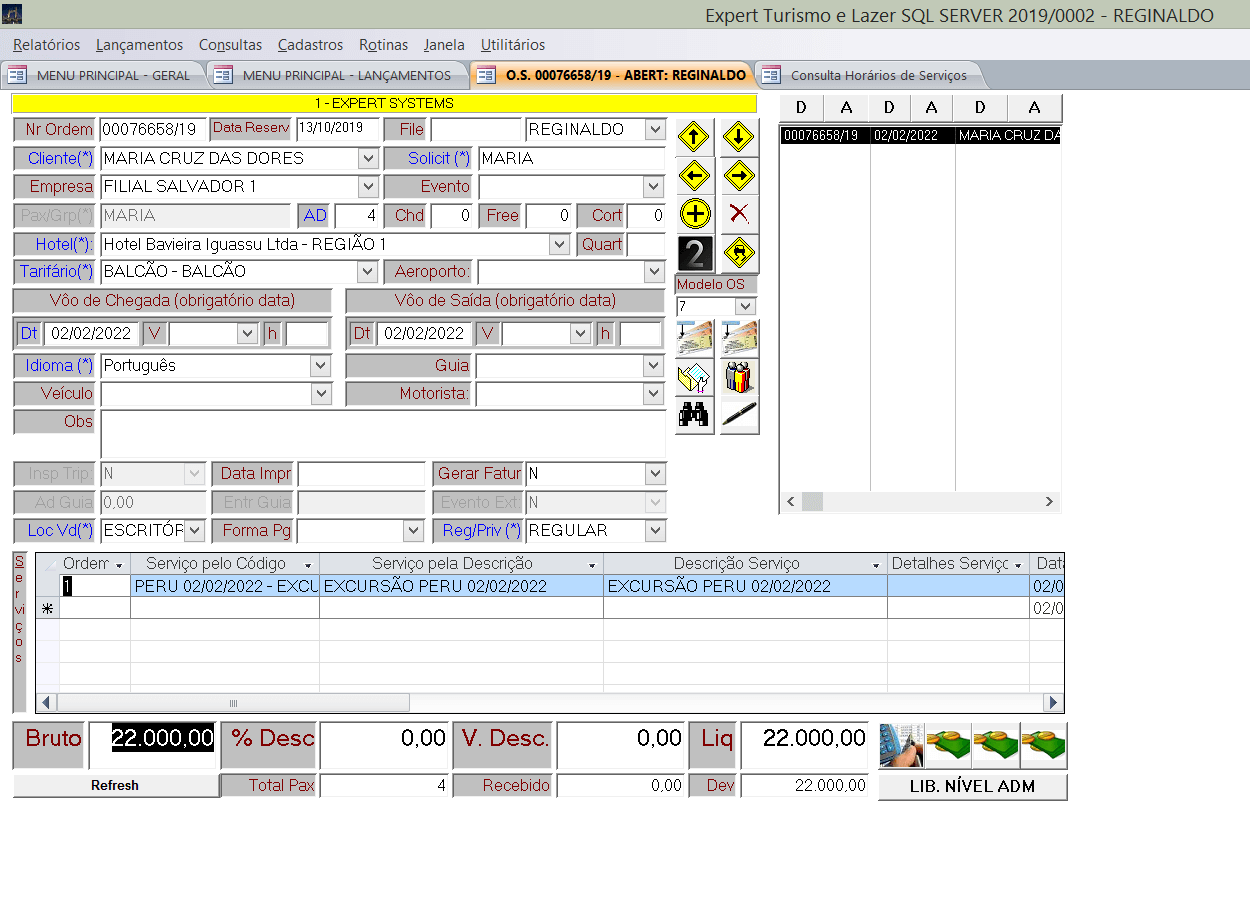Click the services grid horizontal scrollbar
This screenshot has height=900, width=1250.
coord(233,702)
